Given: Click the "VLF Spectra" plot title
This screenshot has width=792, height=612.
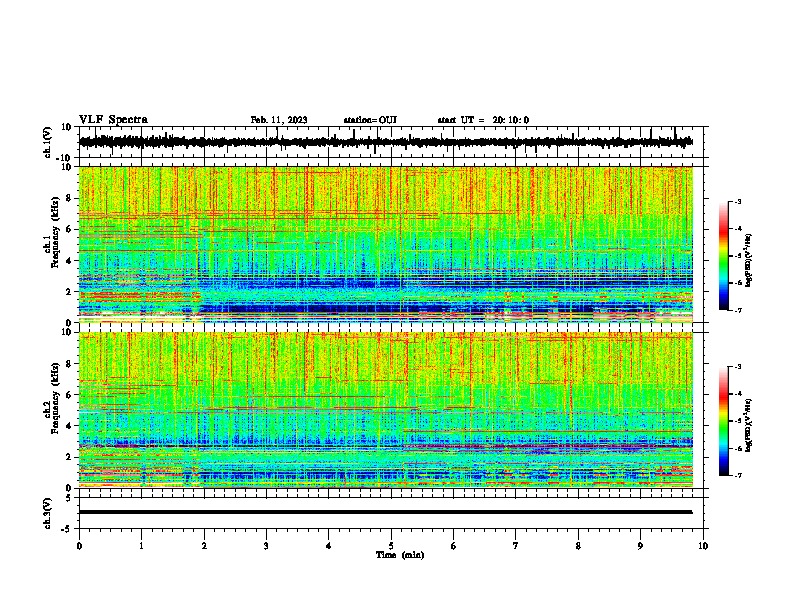Looking at the screenshot, I should 113,120.
